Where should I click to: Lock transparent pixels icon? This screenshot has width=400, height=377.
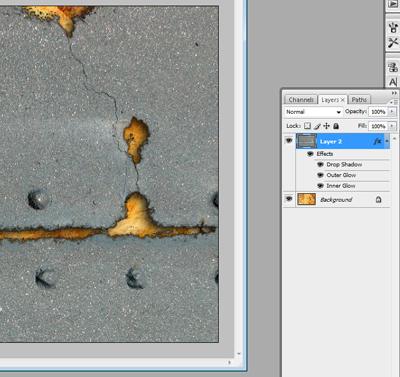tap(307, 126)
